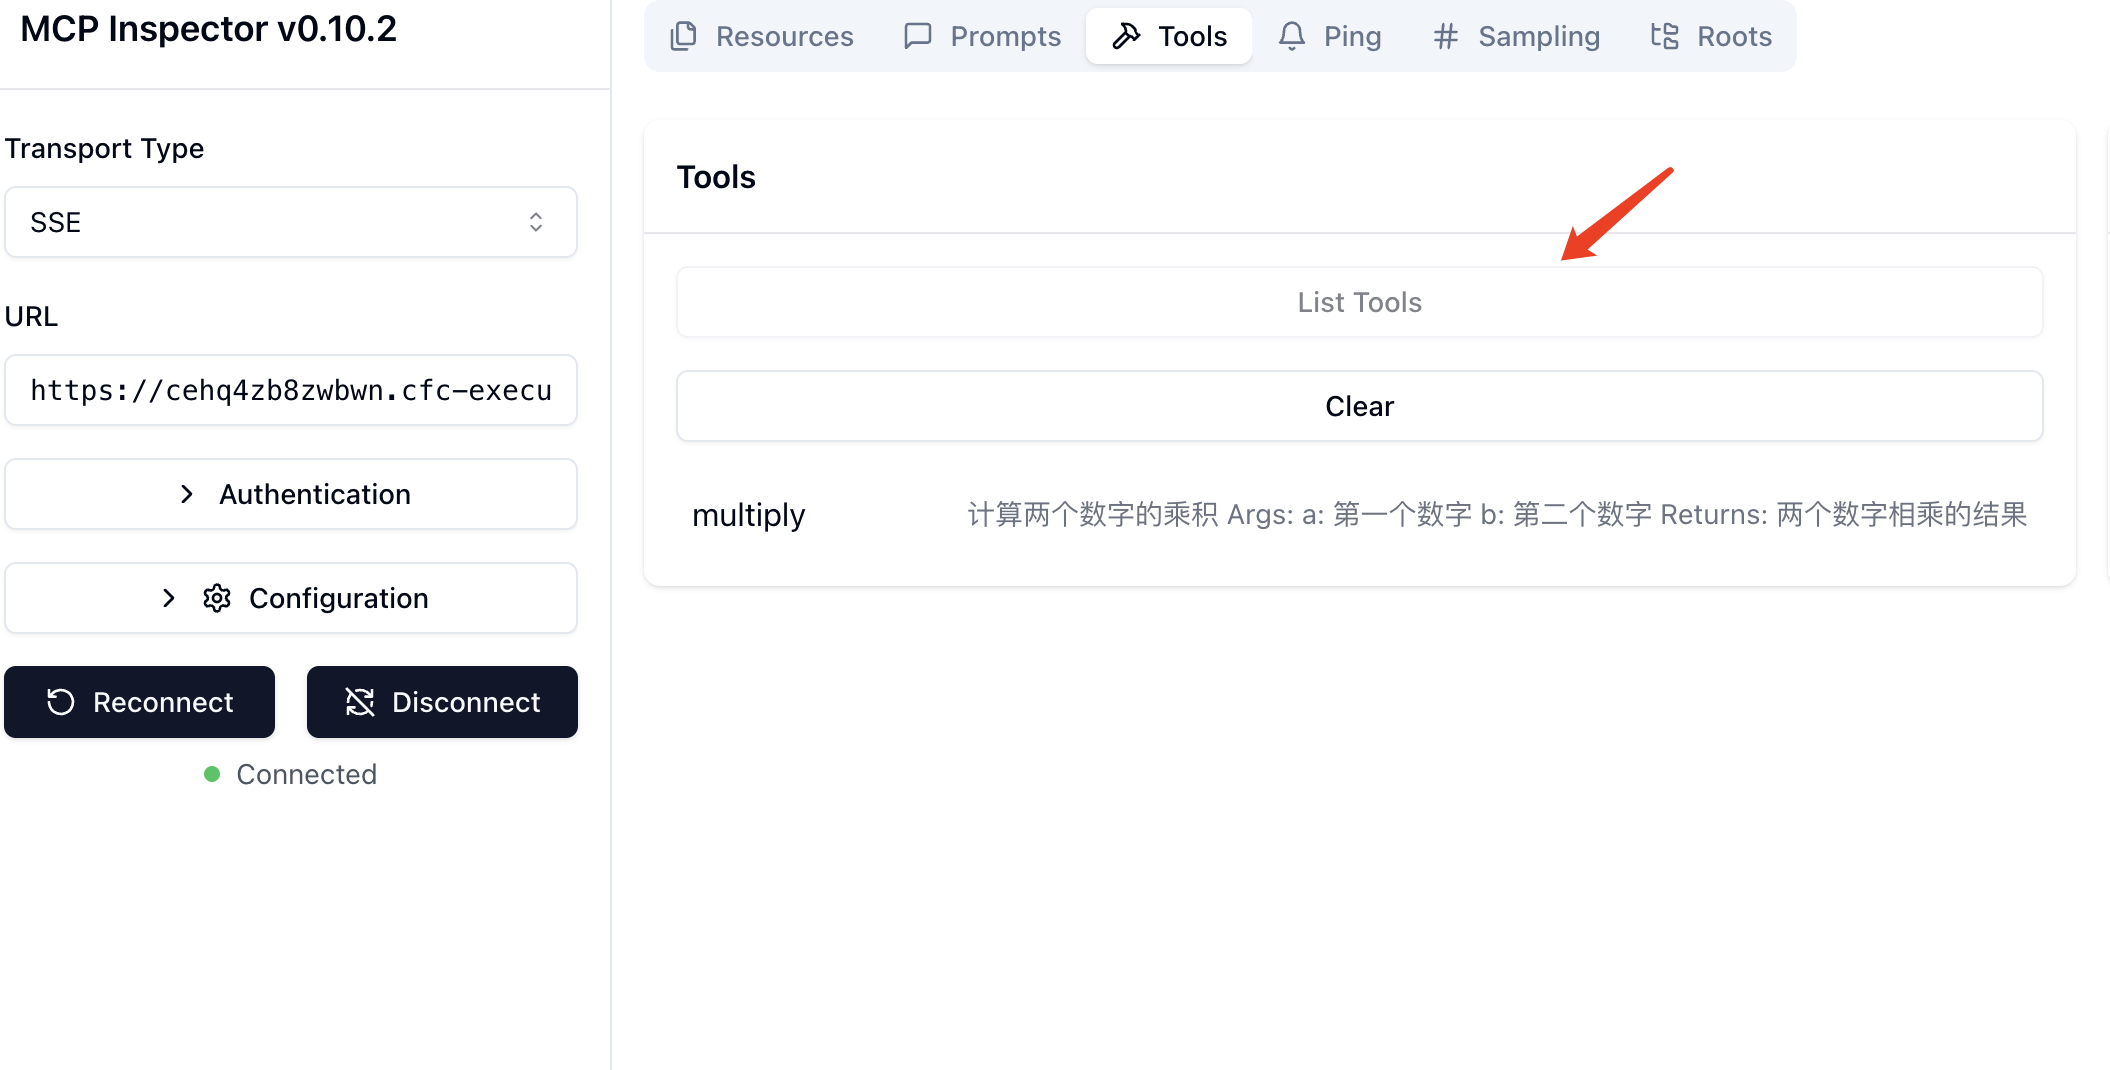
Task: Click the Roots folder tree icon
Action: click(1664, 36)
